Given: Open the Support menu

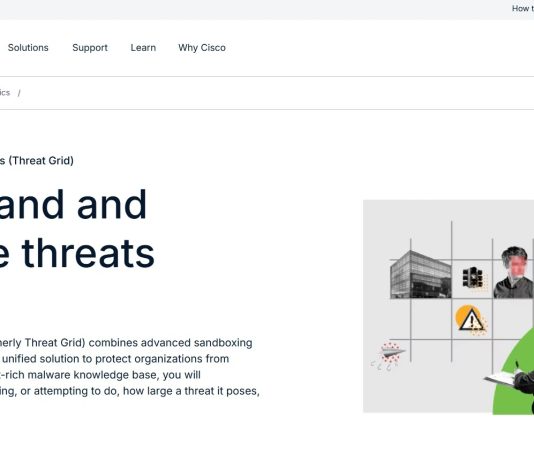Looking at the screenshot, I should [x=90, y=48].
